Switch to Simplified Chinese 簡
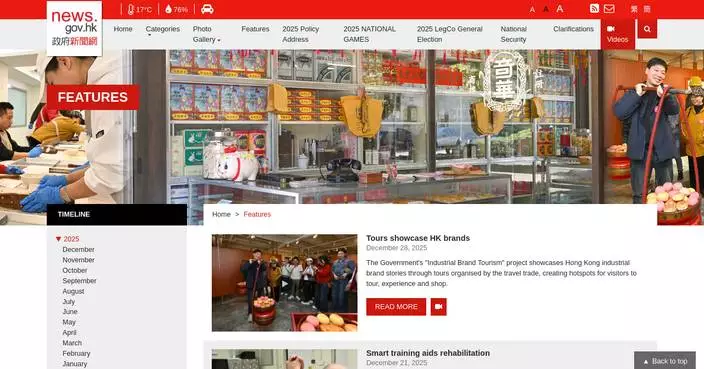Viewport: 704px width, 369px height. [x=647, y=9]
